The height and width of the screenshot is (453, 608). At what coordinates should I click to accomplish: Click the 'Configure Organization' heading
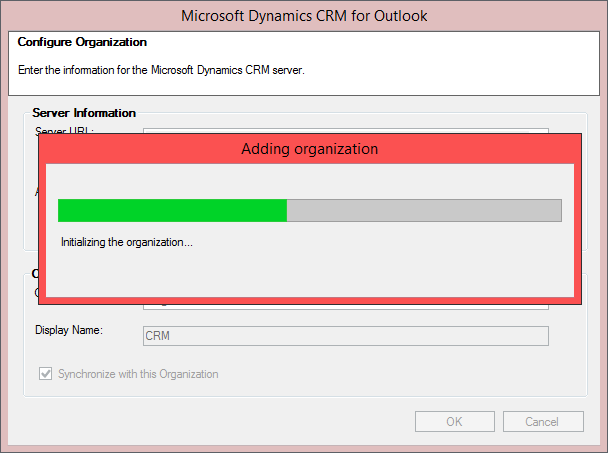click(82, 43)
